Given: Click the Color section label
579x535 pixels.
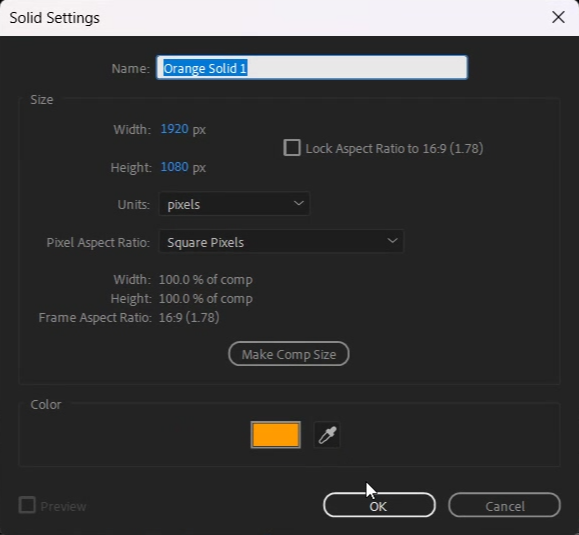Looking at the screenshot, I should [x=46, y=404].
